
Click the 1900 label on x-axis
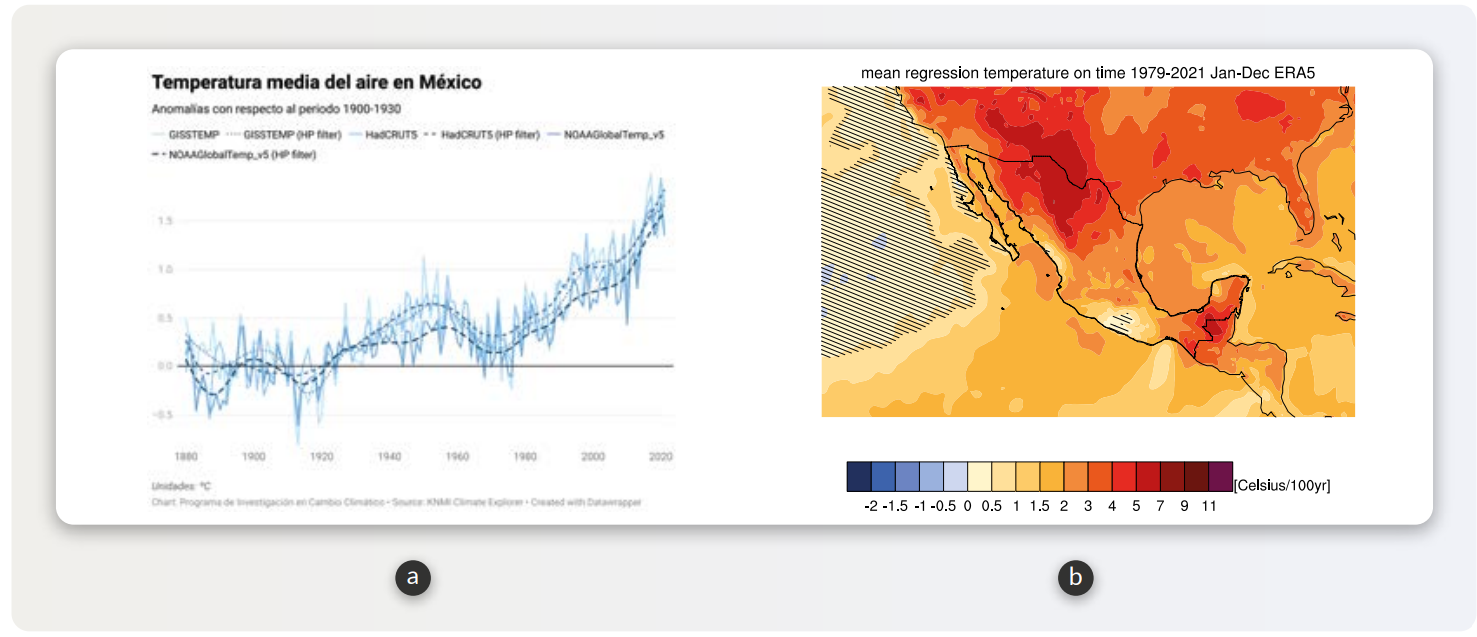pyautogui.click(x=254, y=456)
